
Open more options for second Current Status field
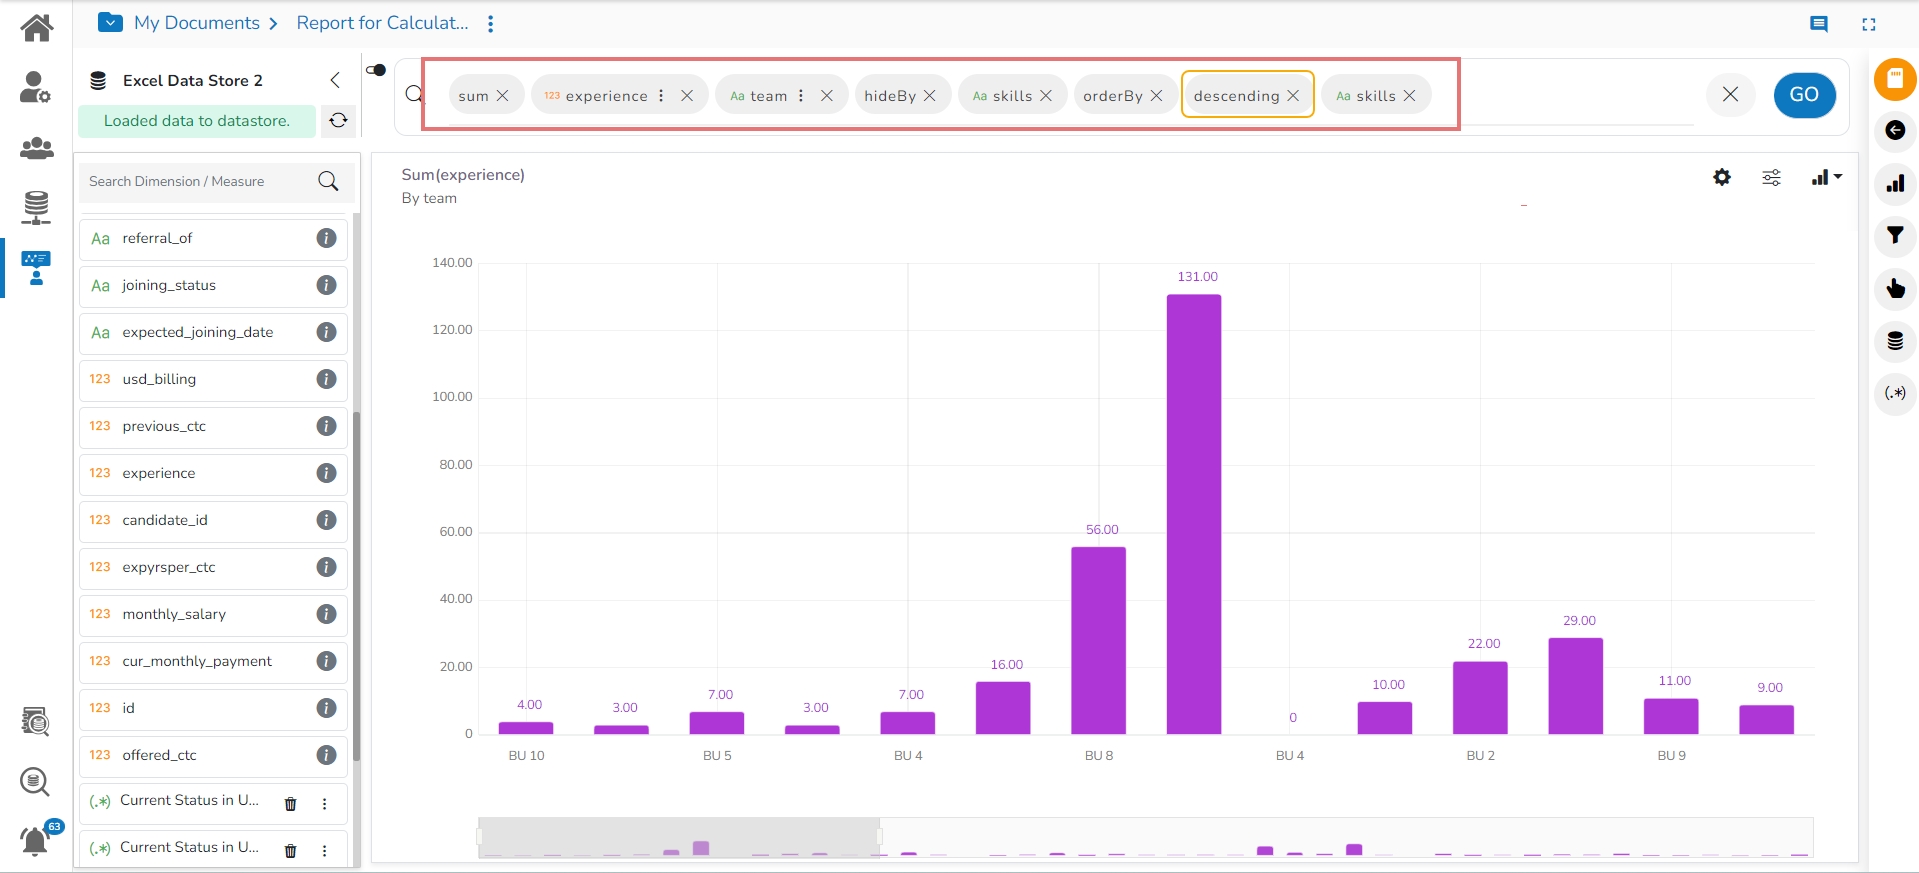click(324, 850)
